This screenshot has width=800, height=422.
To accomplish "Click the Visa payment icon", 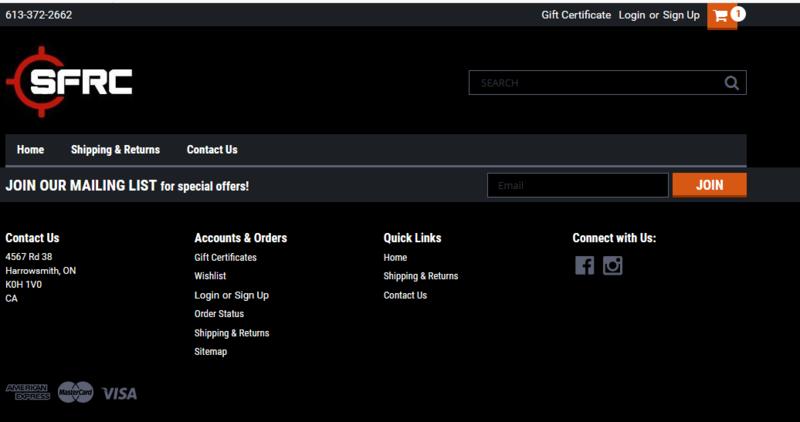I will click(x=119, y=393).
